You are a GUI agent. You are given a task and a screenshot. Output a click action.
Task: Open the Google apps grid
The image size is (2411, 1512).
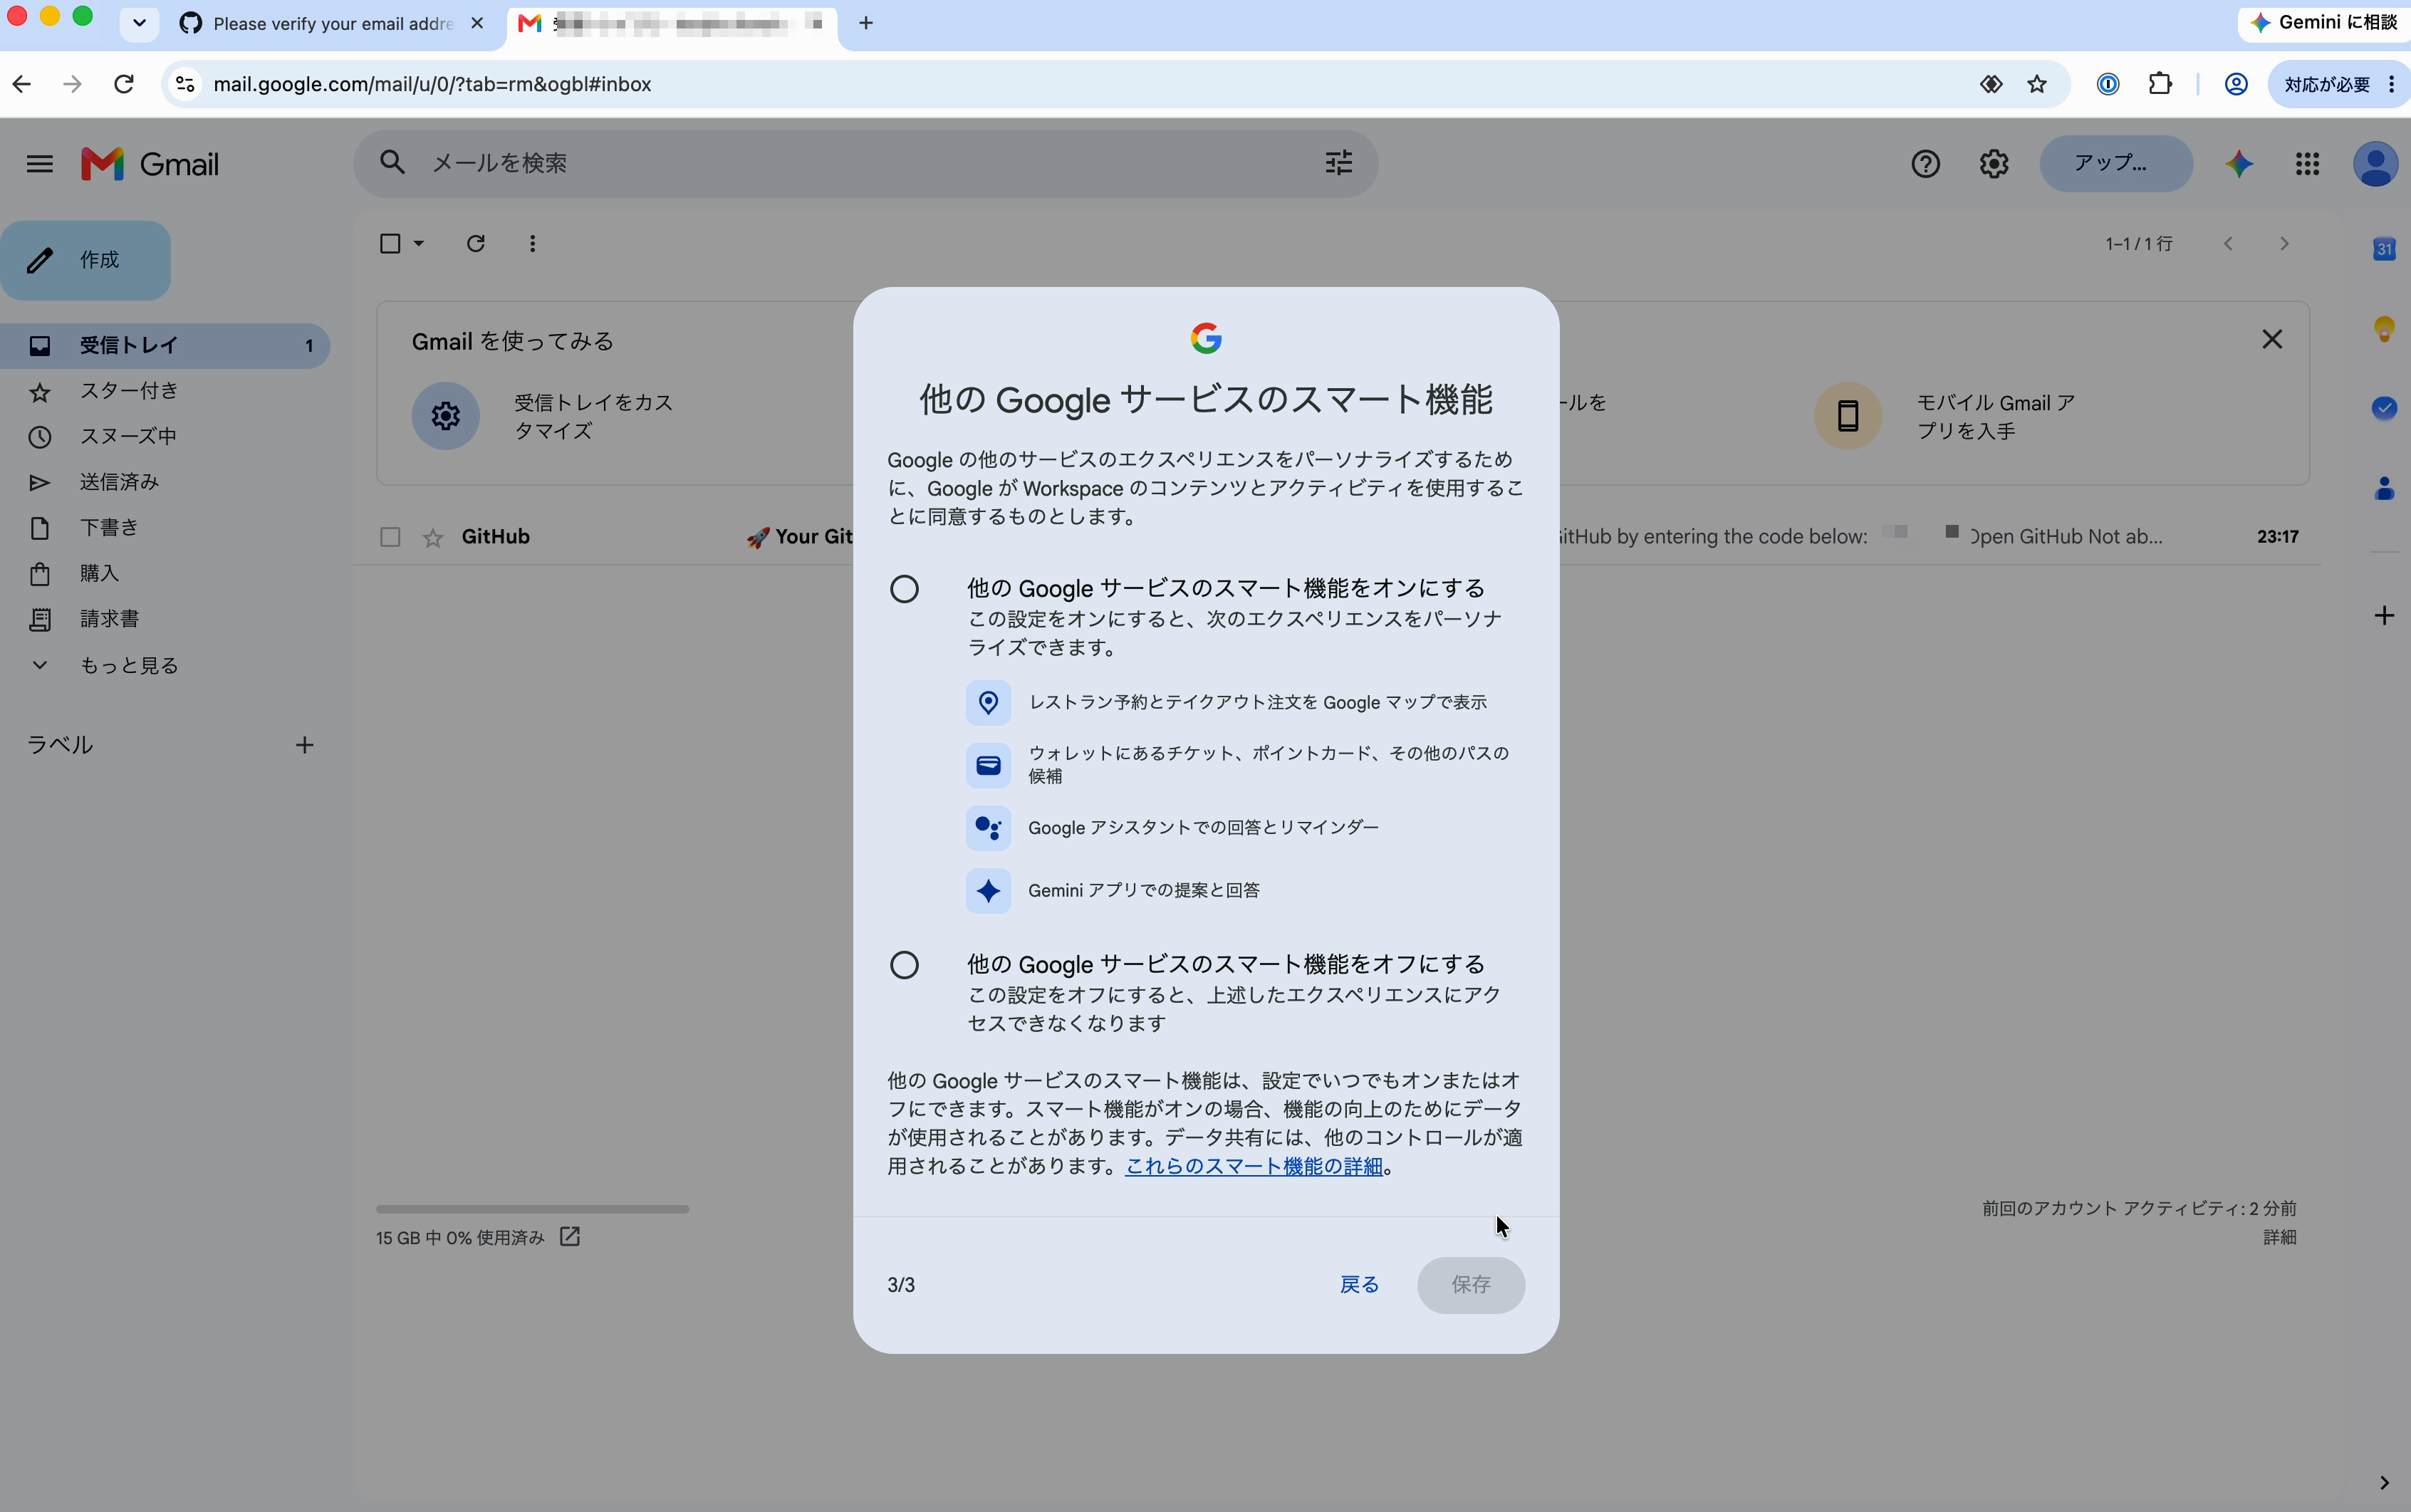(2307, 164)
